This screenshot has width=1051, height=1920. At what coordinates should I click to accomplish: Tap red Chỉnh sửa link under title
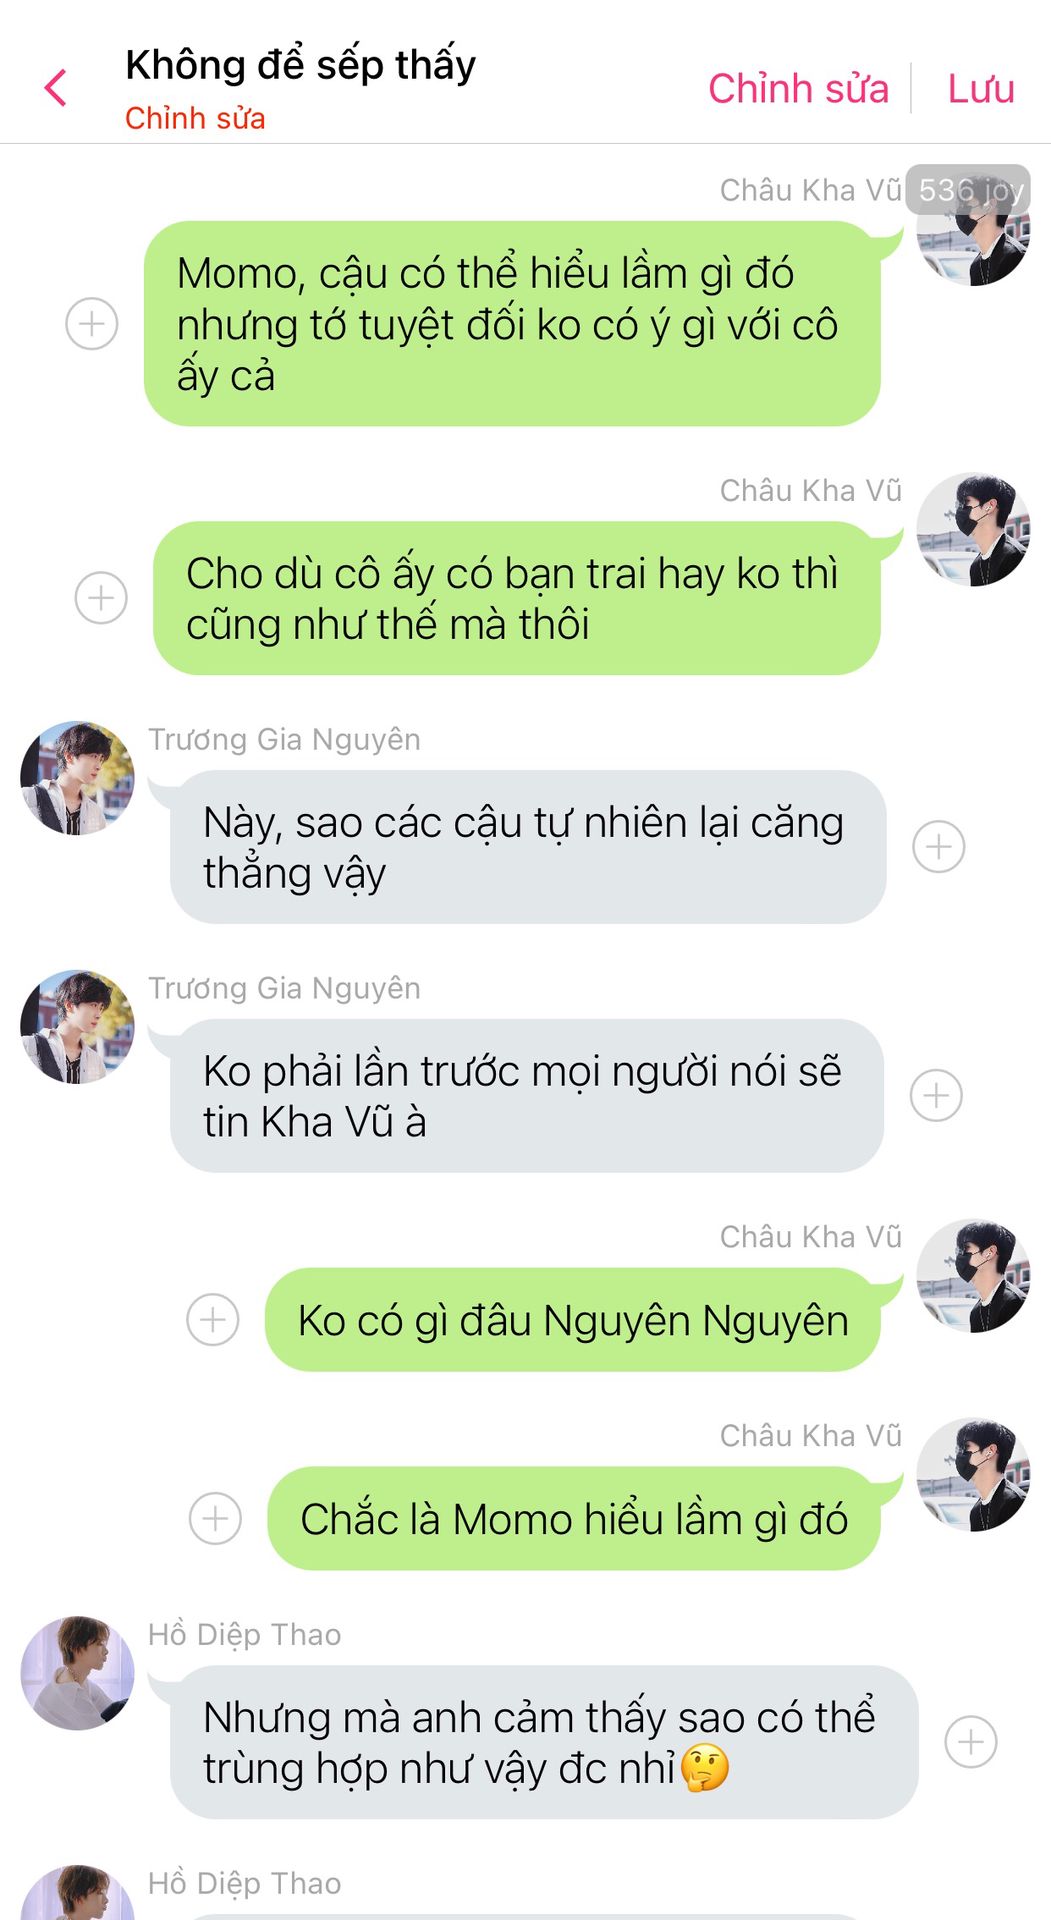point(195,118)
